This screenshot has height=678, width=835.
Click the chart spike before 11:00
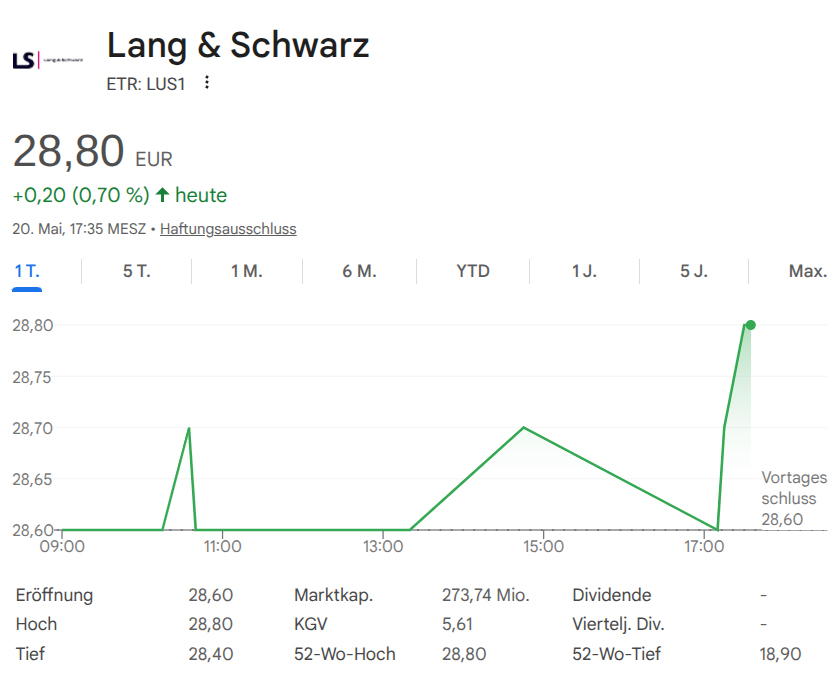tap(189, 428)
